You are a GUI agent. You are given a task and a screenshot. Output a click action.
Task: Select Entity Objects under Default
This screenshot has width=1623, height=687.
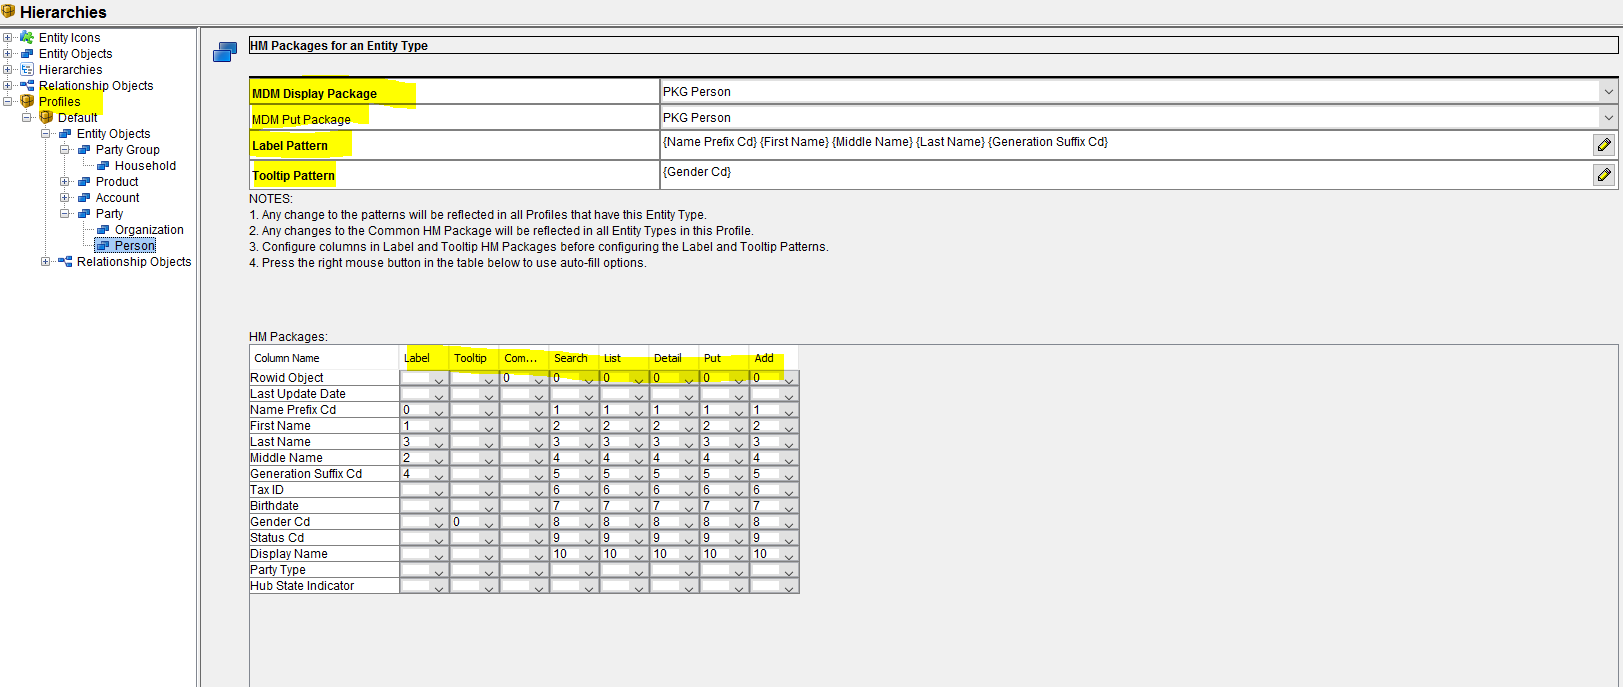[x=114, y=134]
